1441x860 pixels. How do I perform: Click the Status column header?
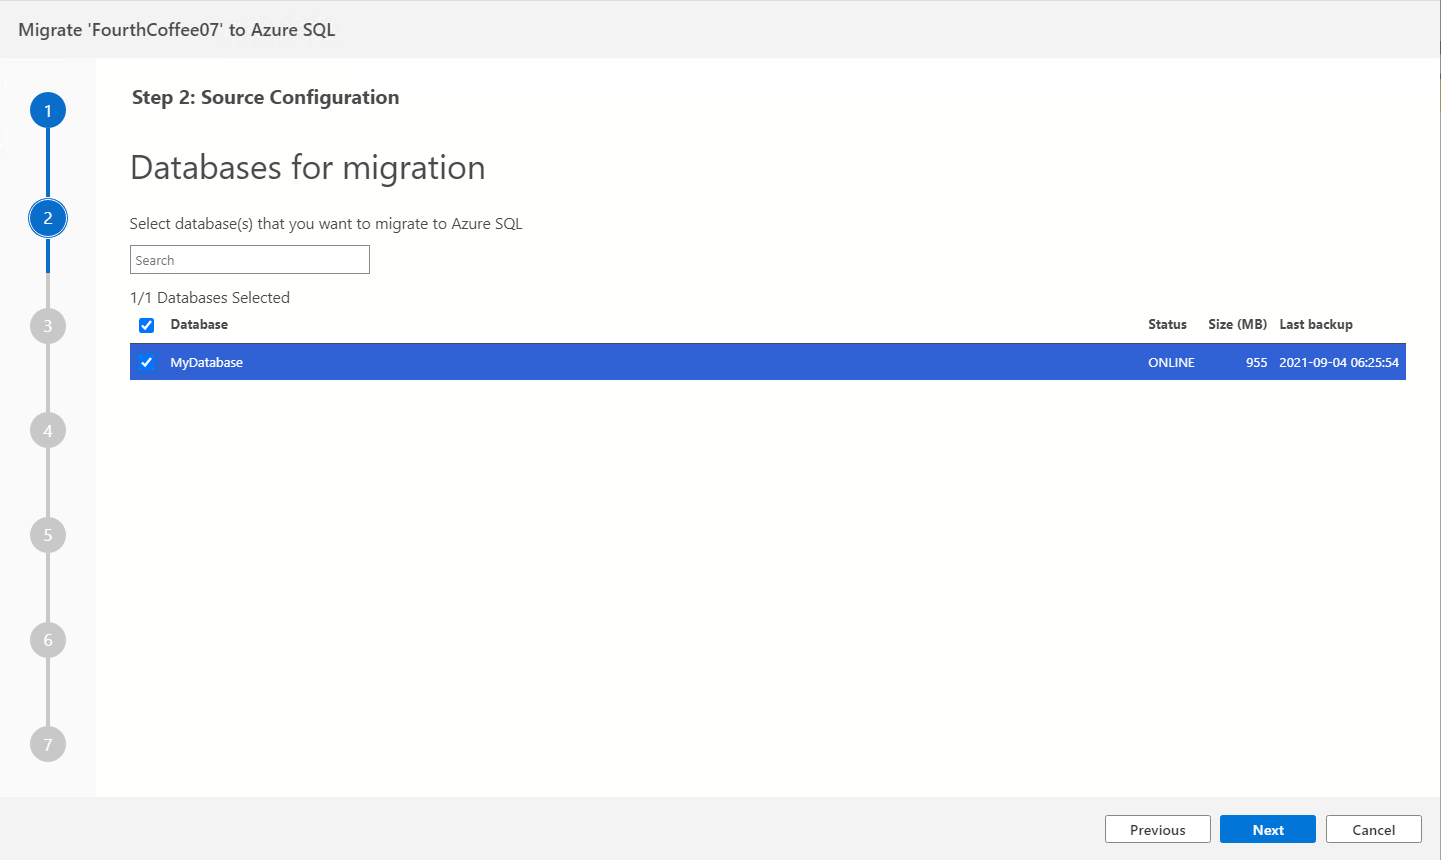click(1167, 324)
